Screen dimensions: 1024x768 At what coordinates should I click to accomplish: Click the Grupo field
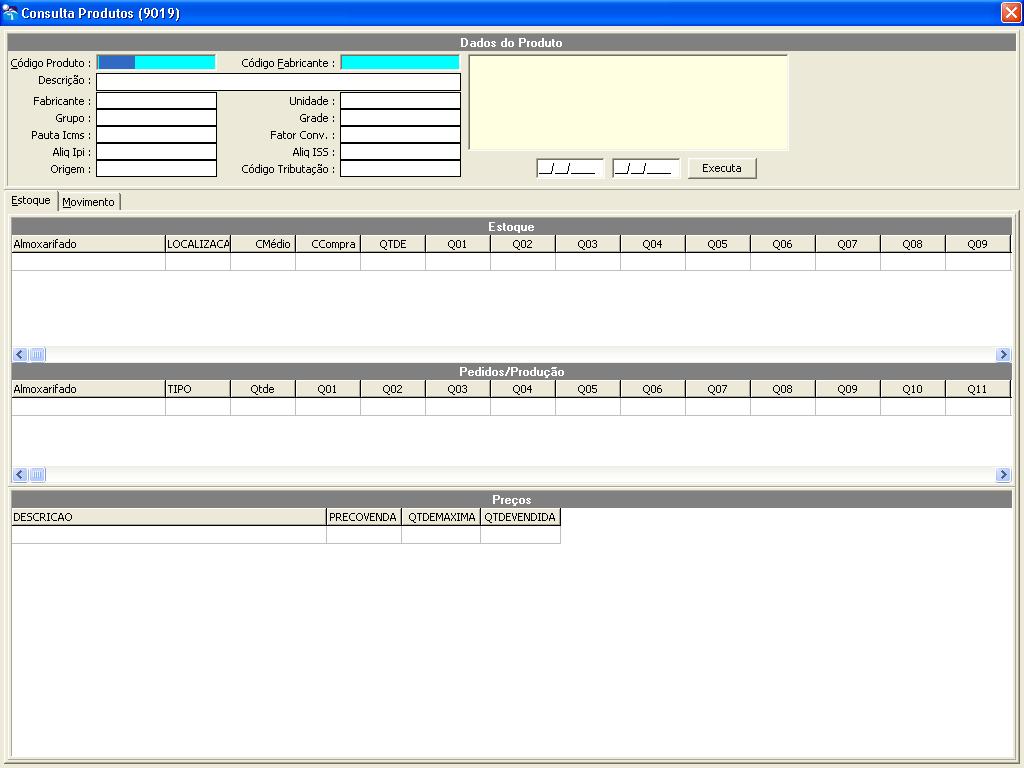click(156, 118)
